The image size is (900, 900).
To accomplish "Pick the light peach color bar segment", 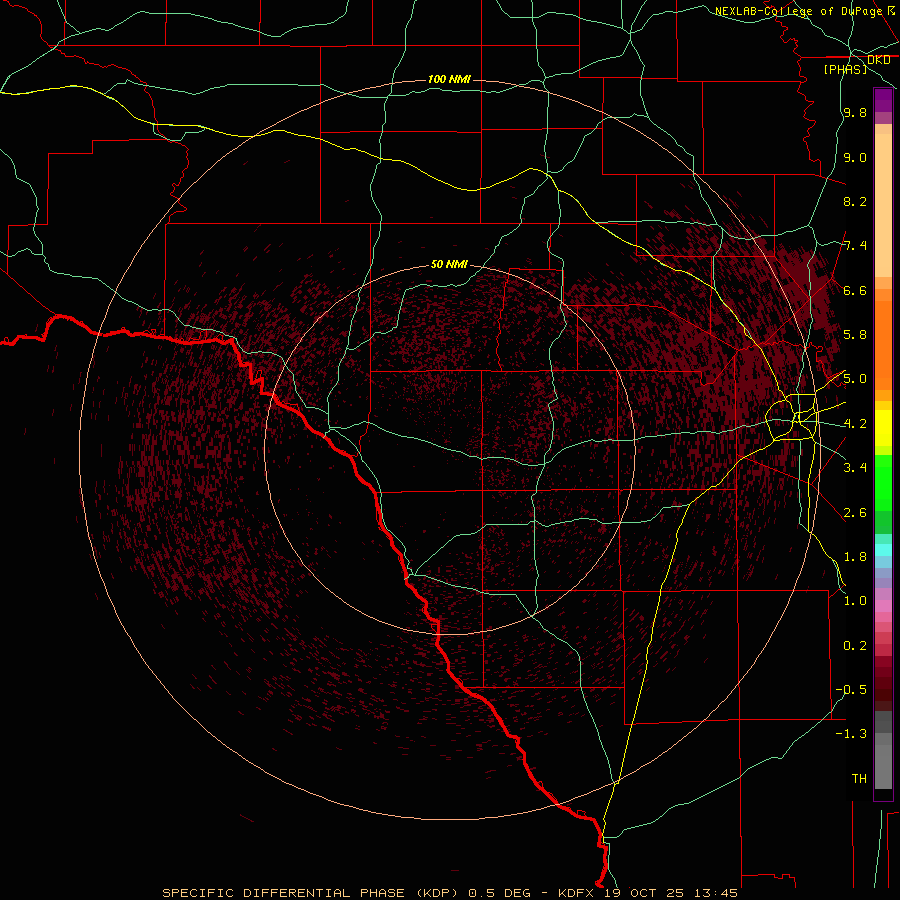I will click(883, 205).
